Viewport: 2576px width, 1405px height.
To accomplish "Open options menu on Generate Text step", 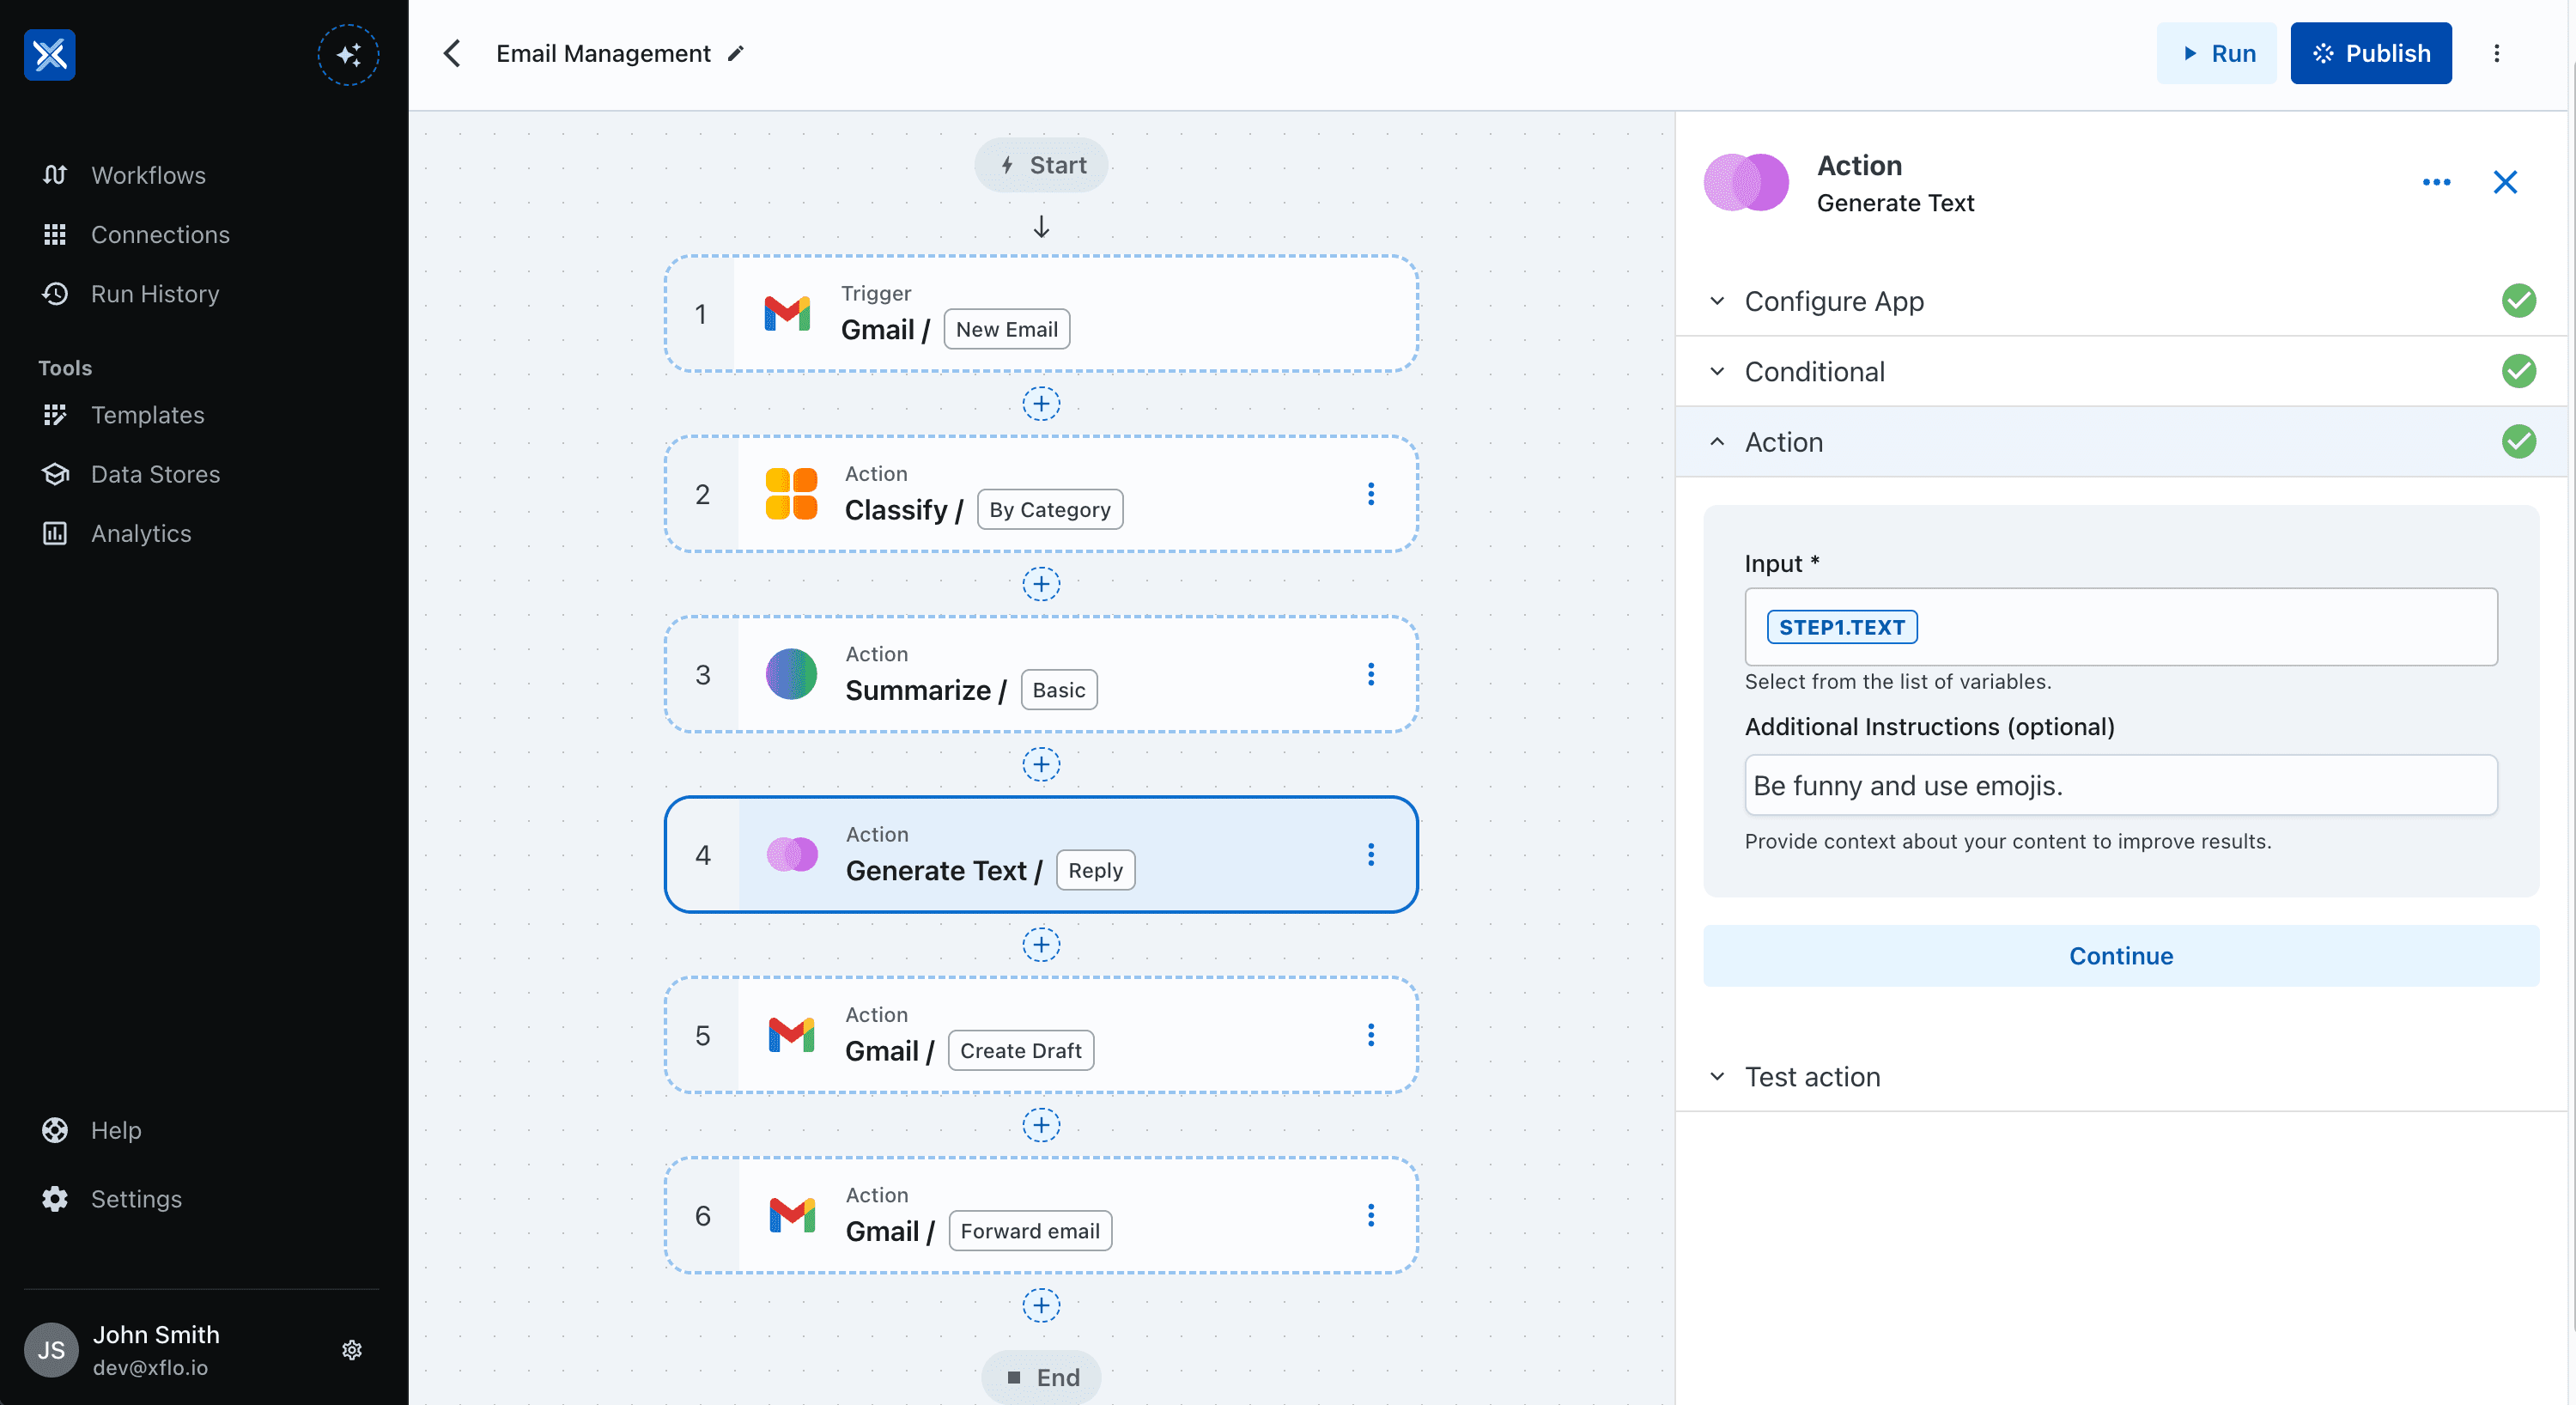I will [1371, 855].
